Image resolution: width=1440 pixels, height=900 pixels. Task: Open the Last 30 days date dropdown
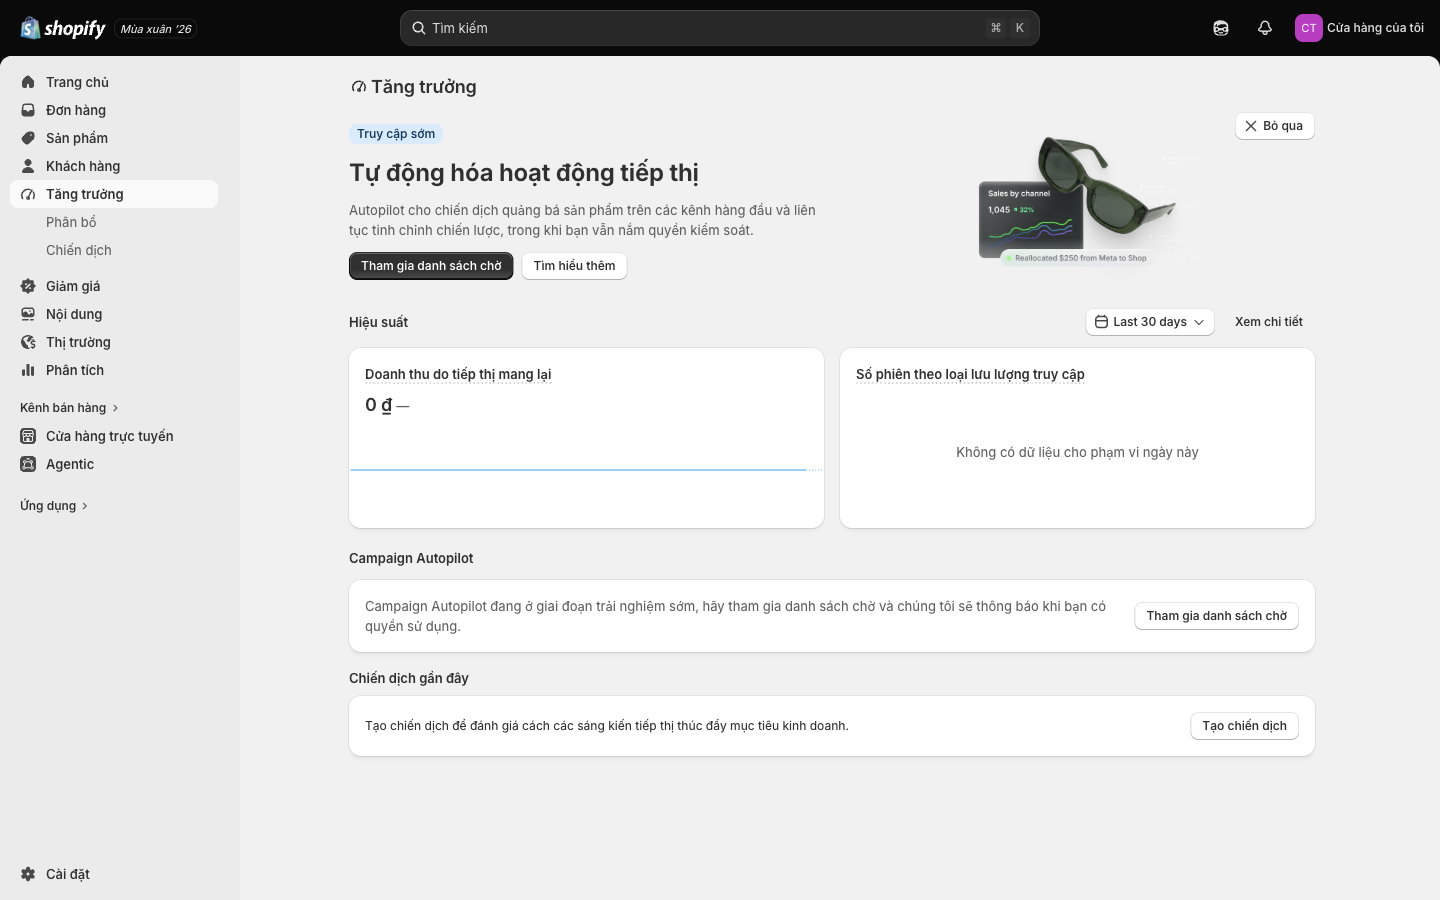[1150, 322]
